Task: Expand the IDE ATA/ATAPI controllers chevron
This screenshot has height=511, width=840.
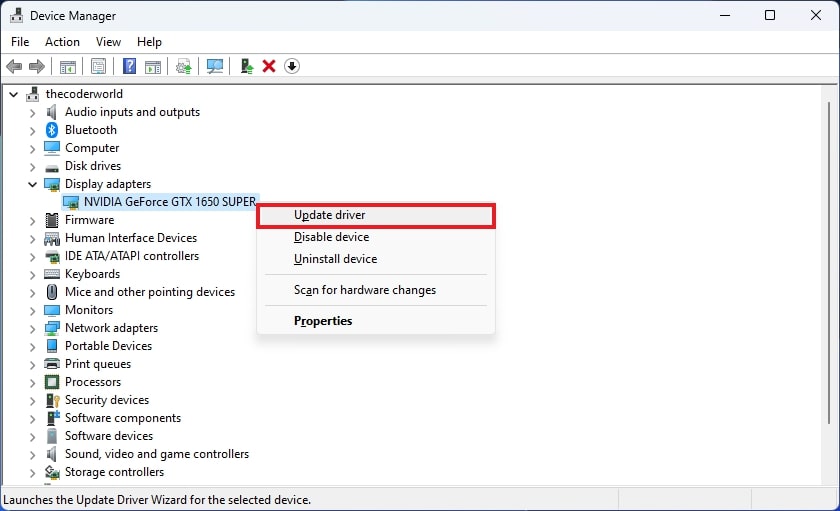Action: click(32, 257)
